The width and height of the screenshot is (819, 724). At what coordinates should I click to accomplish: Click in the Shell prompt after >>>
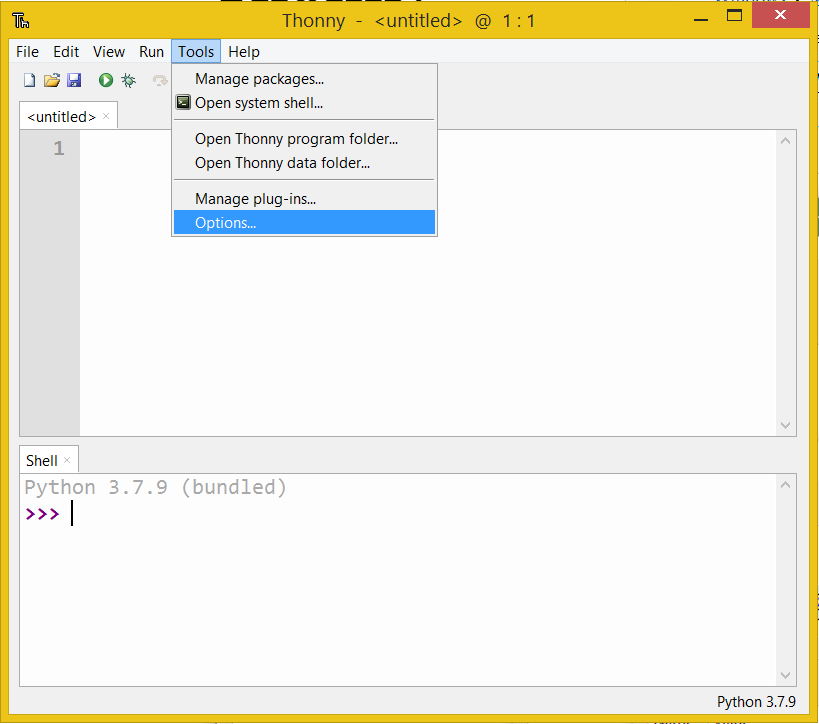click(72, 513)
